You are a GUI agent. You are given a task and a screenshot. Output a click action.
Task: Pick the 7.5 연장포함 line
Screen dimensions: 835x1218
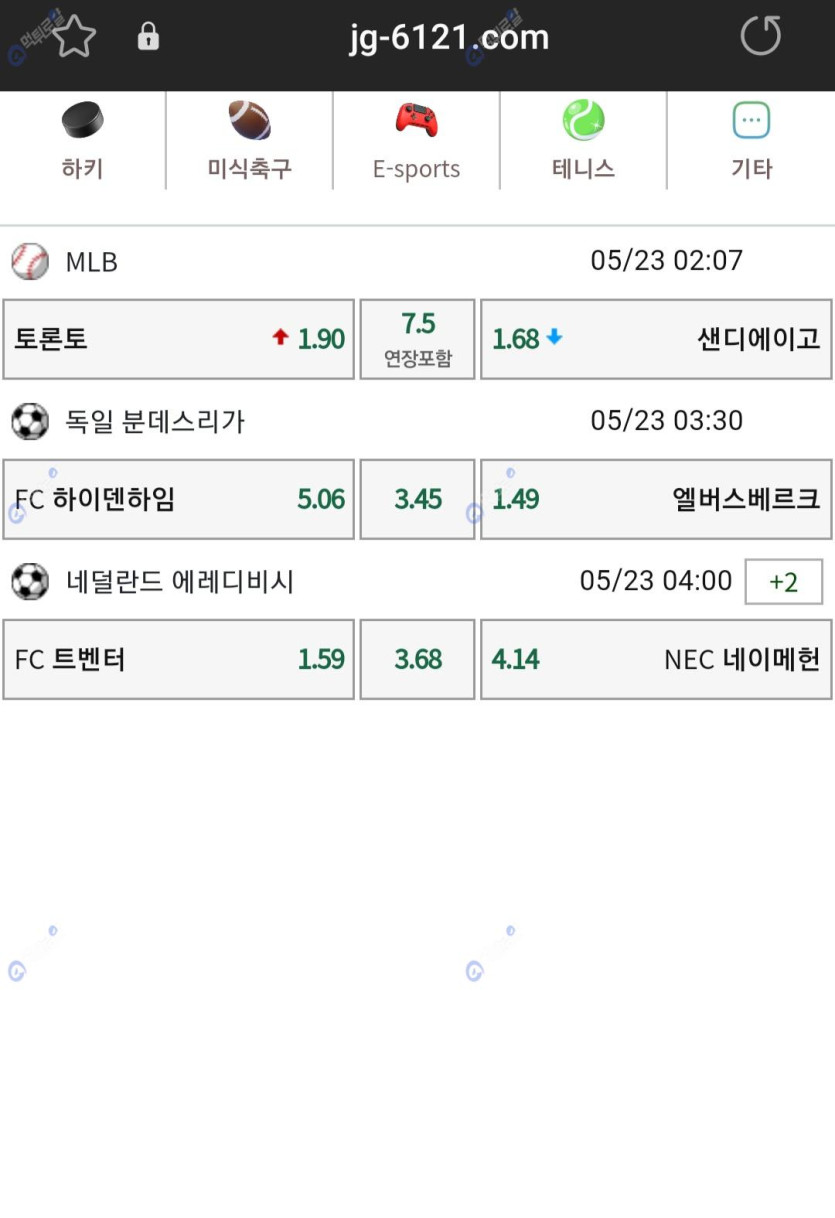tap(417, 339)
